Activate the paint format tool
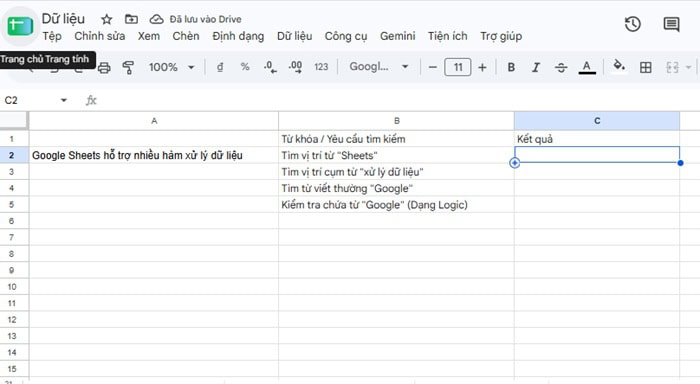Screen dimensions: 700x384 pyautogui.click(x=128, y=67)
